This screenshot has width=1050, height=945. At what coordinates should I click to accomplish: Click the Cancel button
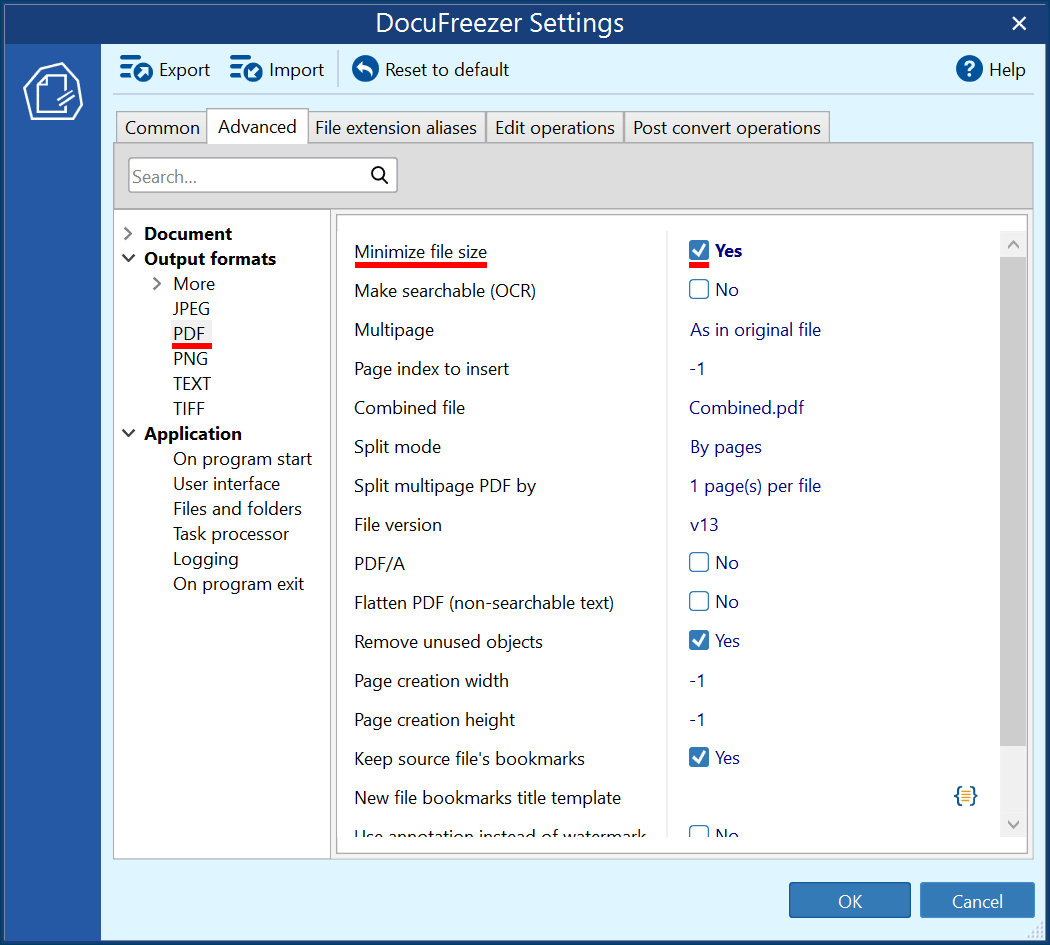pyautogui.click(x=976, y=901)
